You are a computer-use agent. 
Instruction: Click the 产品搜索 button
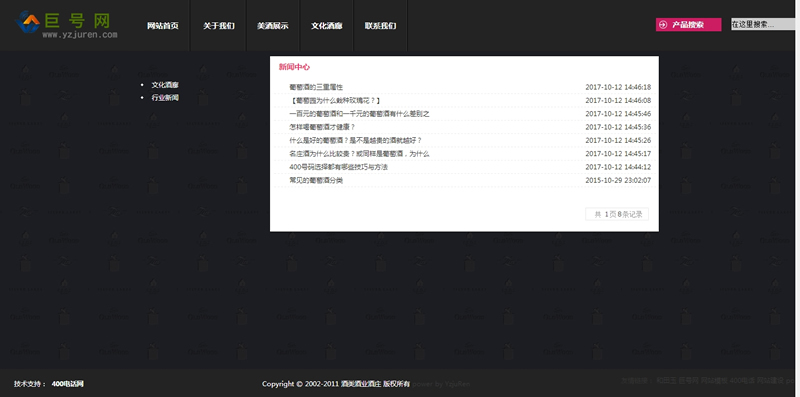tap(688, 24)
